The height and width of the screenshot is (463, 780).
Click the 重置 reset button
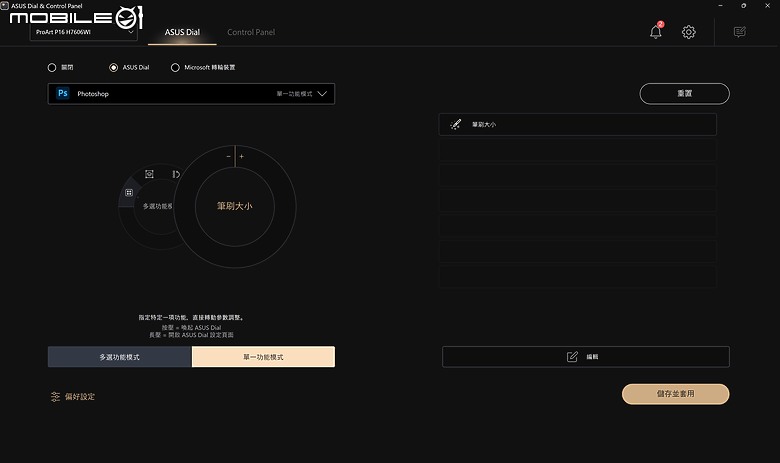(684, 93)
